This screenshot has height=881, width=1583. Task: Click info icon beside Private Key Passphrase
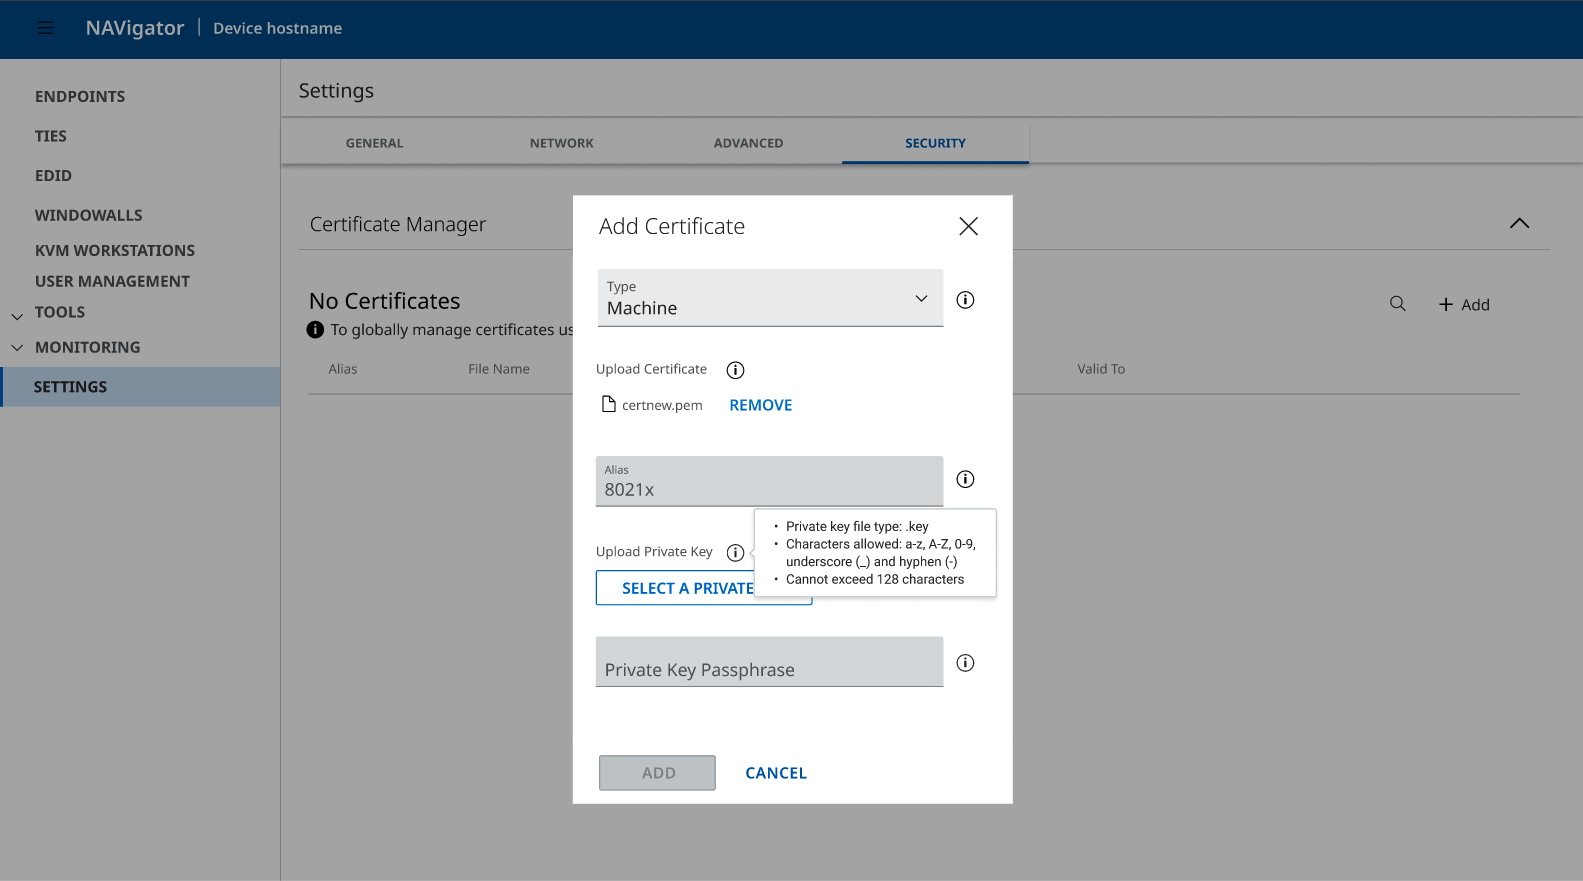[965, 663]
